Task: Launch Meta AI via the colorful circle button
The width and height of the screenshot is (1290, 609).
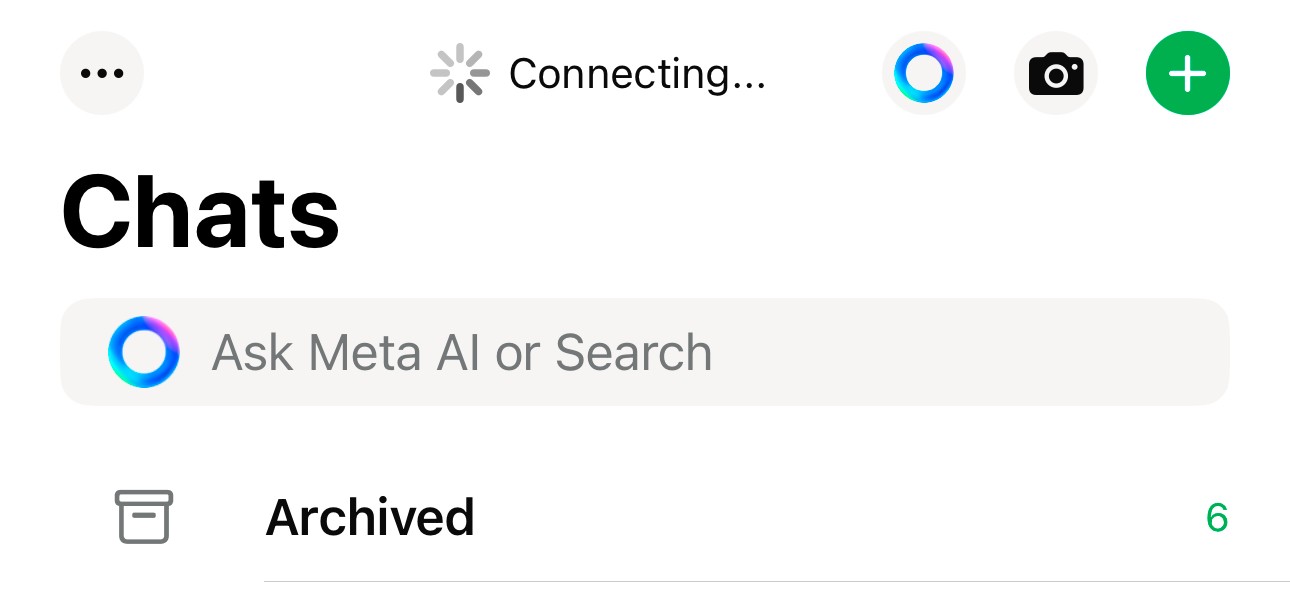Action: click(x=923, y=73)
